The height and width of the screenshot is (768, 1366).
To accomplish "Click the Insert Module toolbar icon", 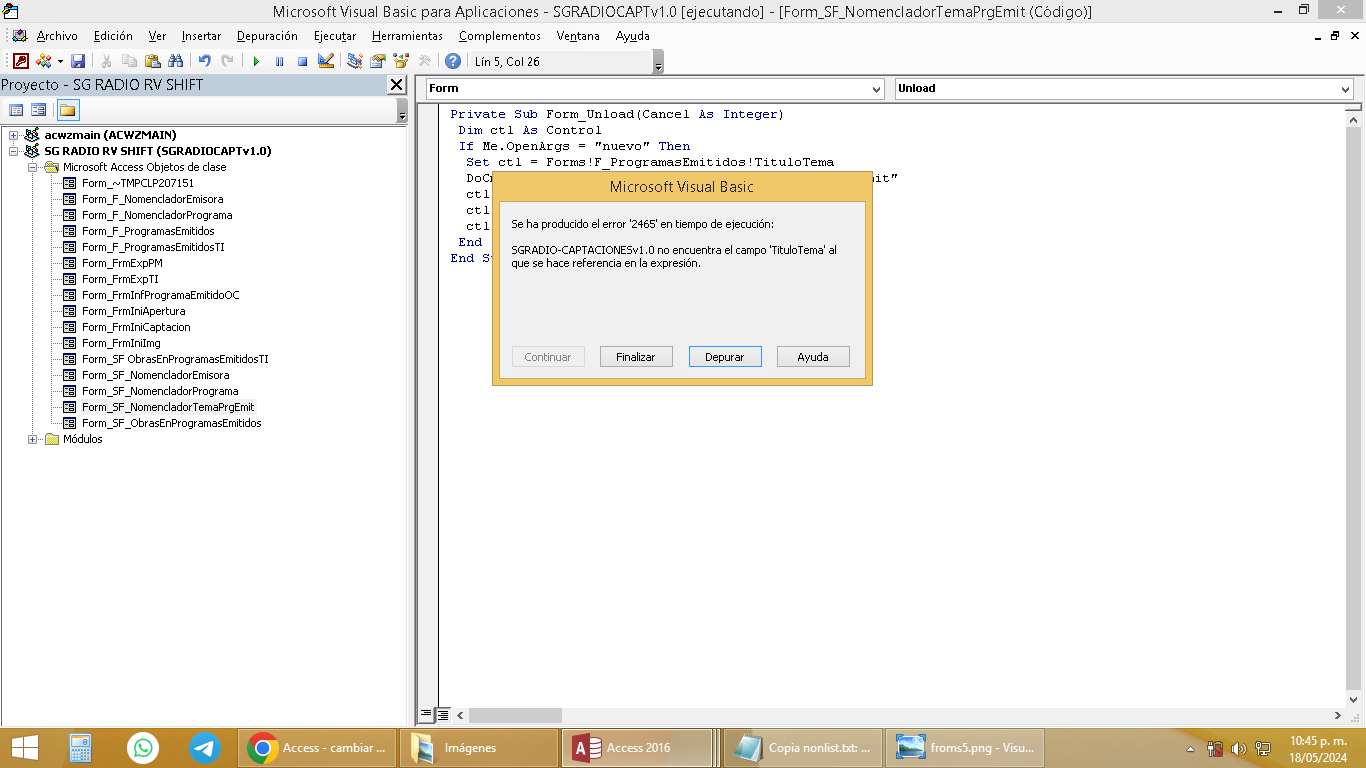I will point(43,61).
